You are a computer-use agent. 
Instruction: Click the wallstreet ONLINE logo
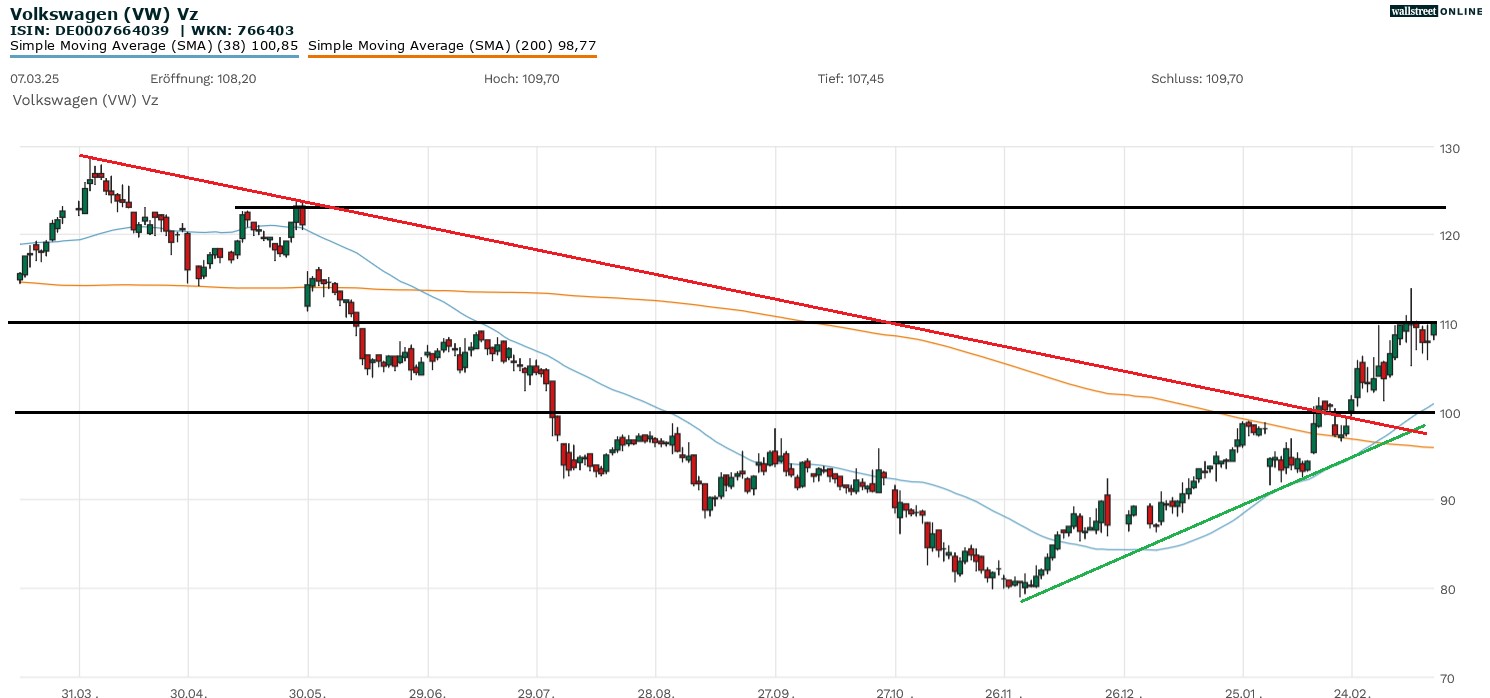[x=1436, y=11]
